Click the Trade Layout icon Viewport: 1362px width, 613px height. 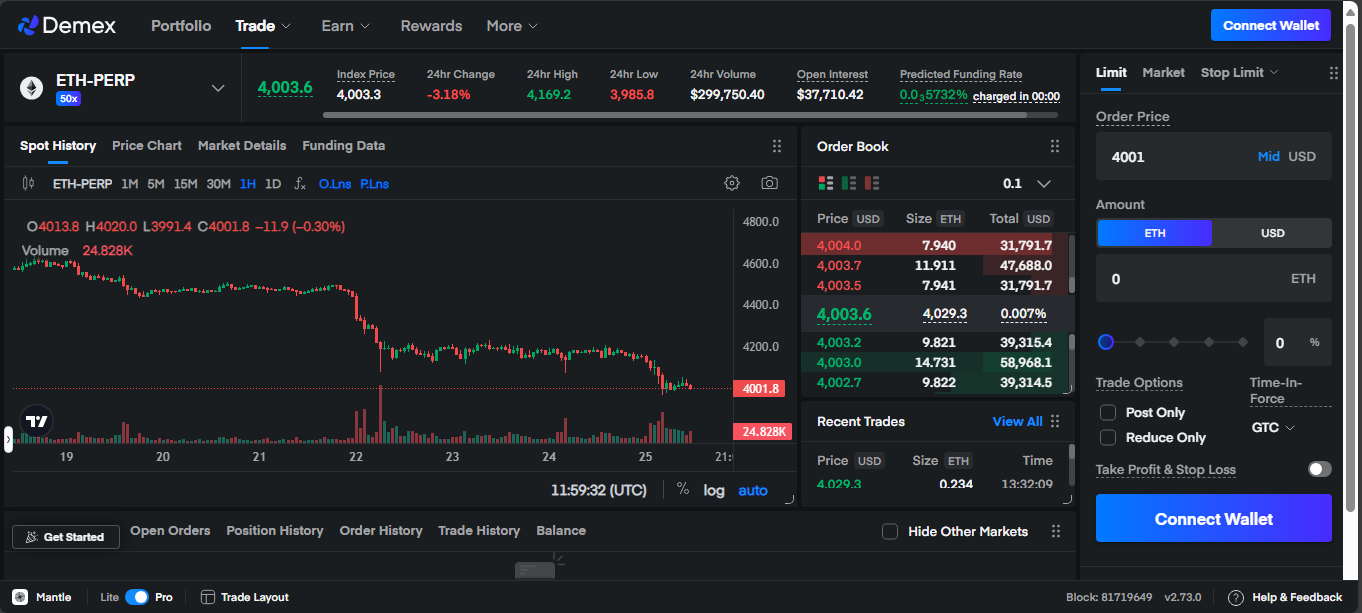[208, 597]
